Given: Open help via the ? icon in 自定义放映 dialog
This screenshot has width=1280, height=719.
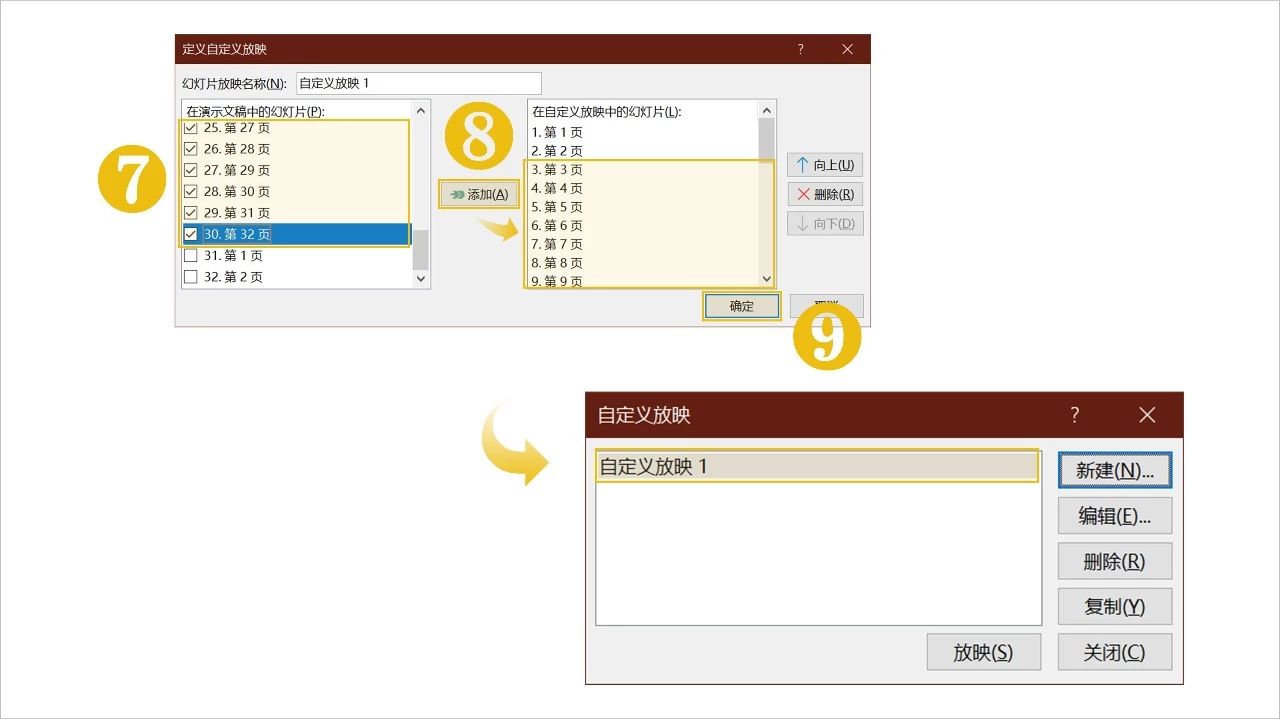Looking at the screenshot, I should 1074,414.
